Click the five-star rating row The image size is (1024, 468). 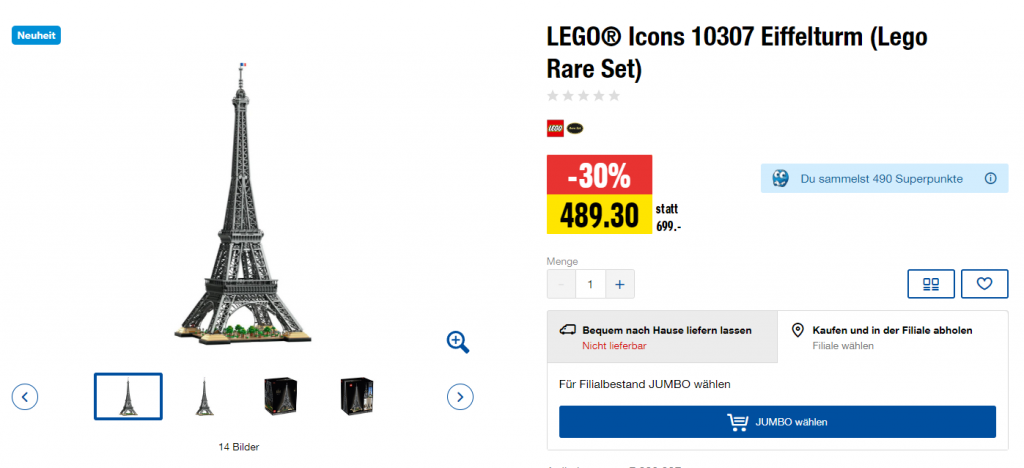pos(583,96)
